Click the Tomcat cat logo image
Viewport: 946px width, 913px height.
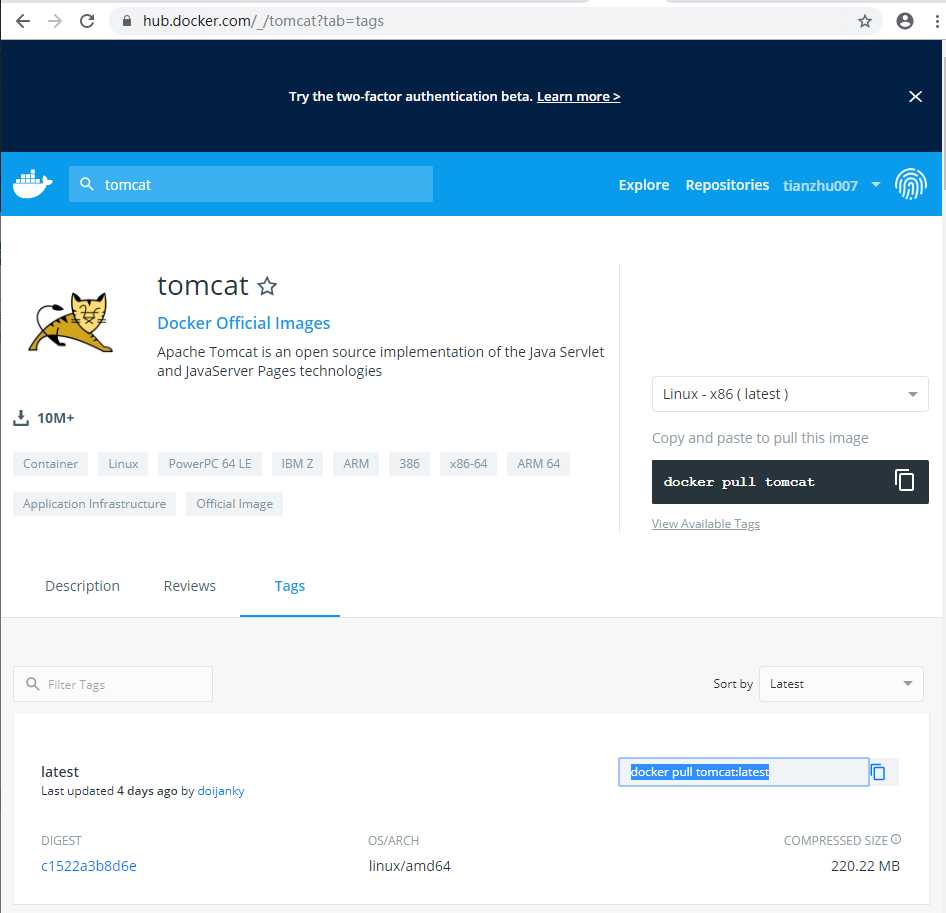[71, 322]
